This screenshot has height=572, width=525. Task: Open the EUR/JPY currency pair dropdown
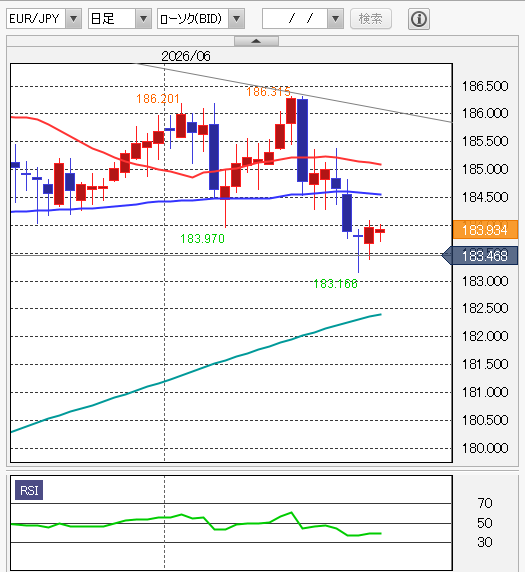tap(44, 19)
